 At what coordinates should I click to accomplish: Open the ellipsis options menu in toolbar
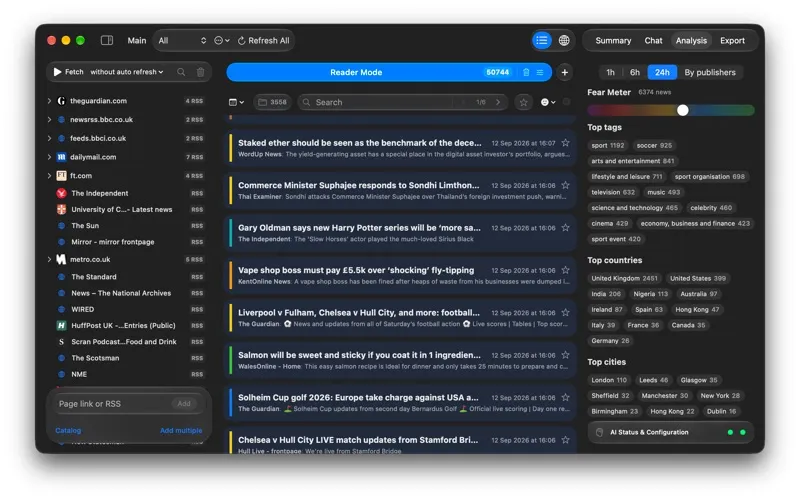[221, 40]
